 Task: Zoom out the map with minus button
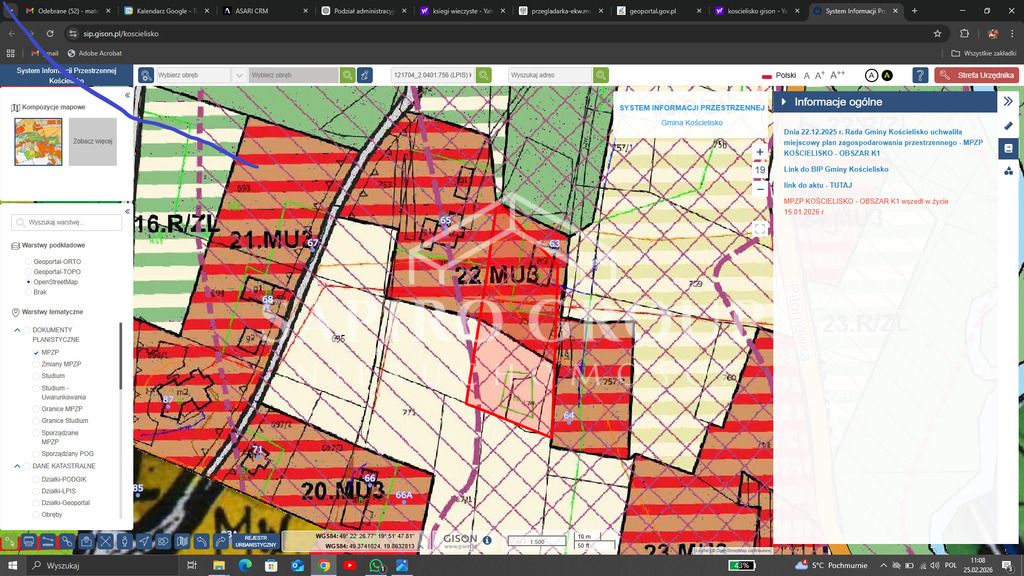760,188
